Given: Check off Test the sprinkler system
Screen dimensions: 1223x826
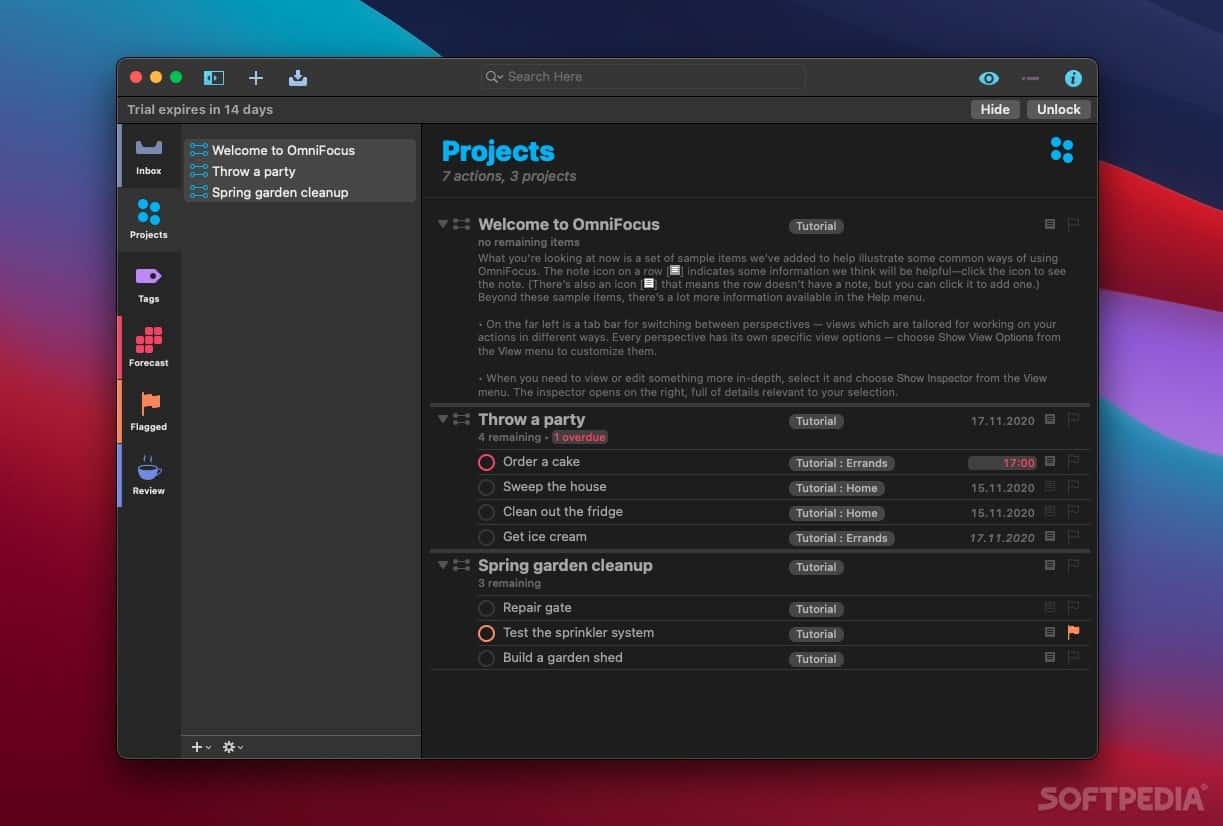Looking at the screenshot, I should click(486, 633).
